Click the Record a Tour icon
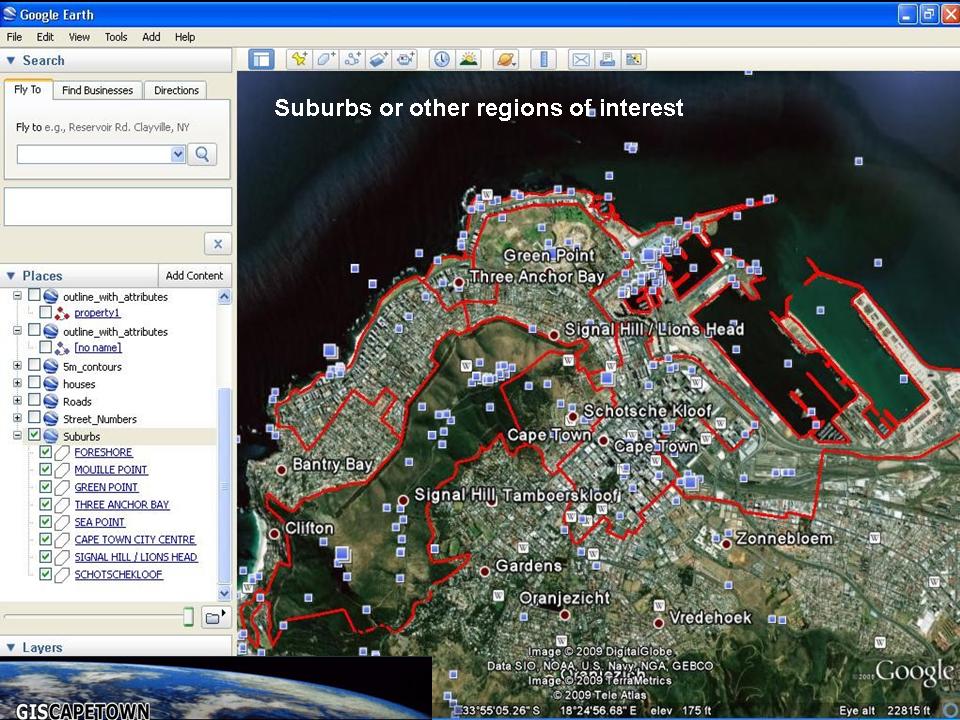 tap(405, 59)
